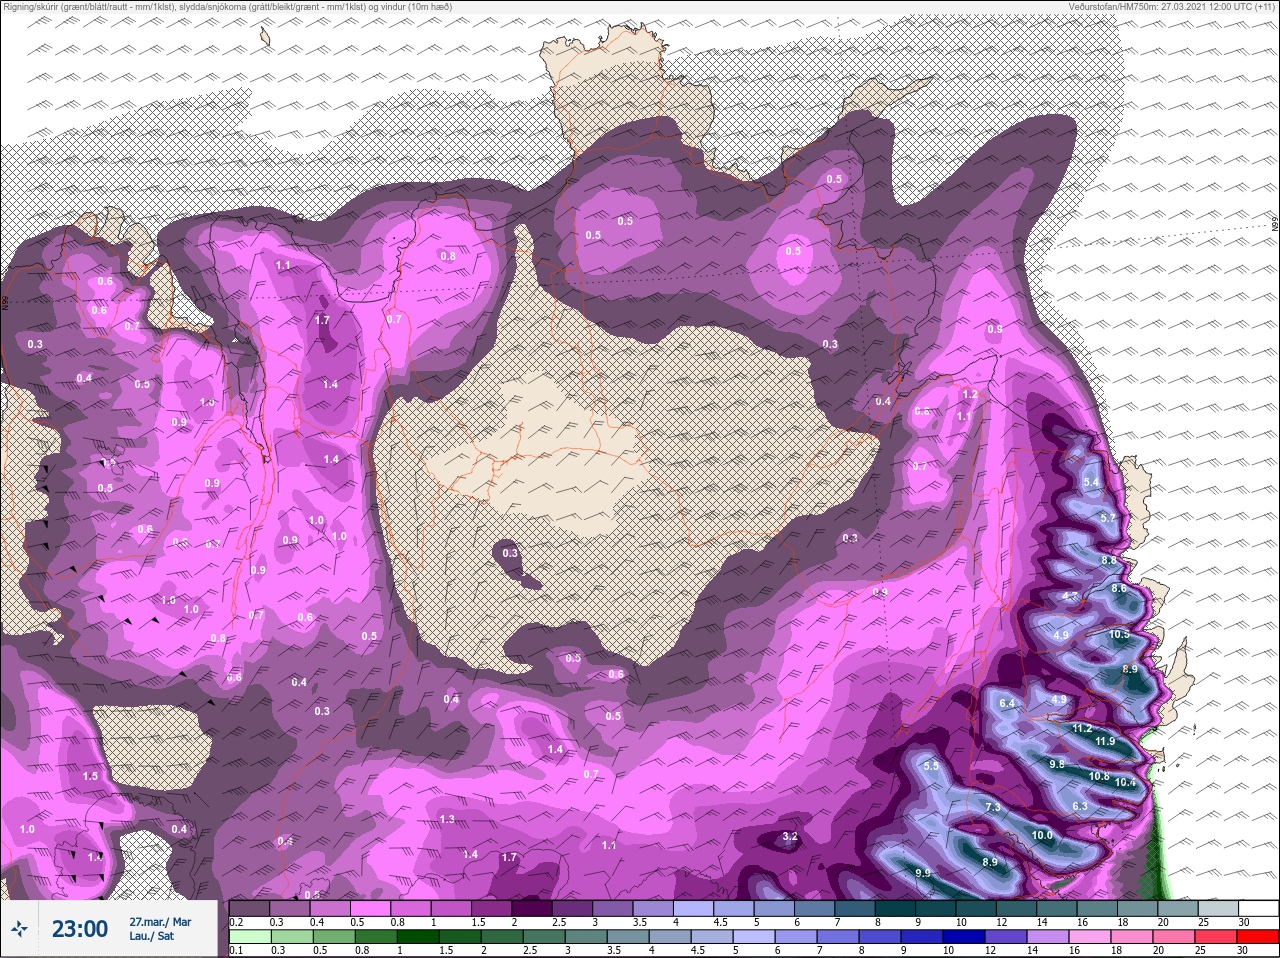
Task: Click the '25' label in the upper legend scale
Action: [1203, 922]
